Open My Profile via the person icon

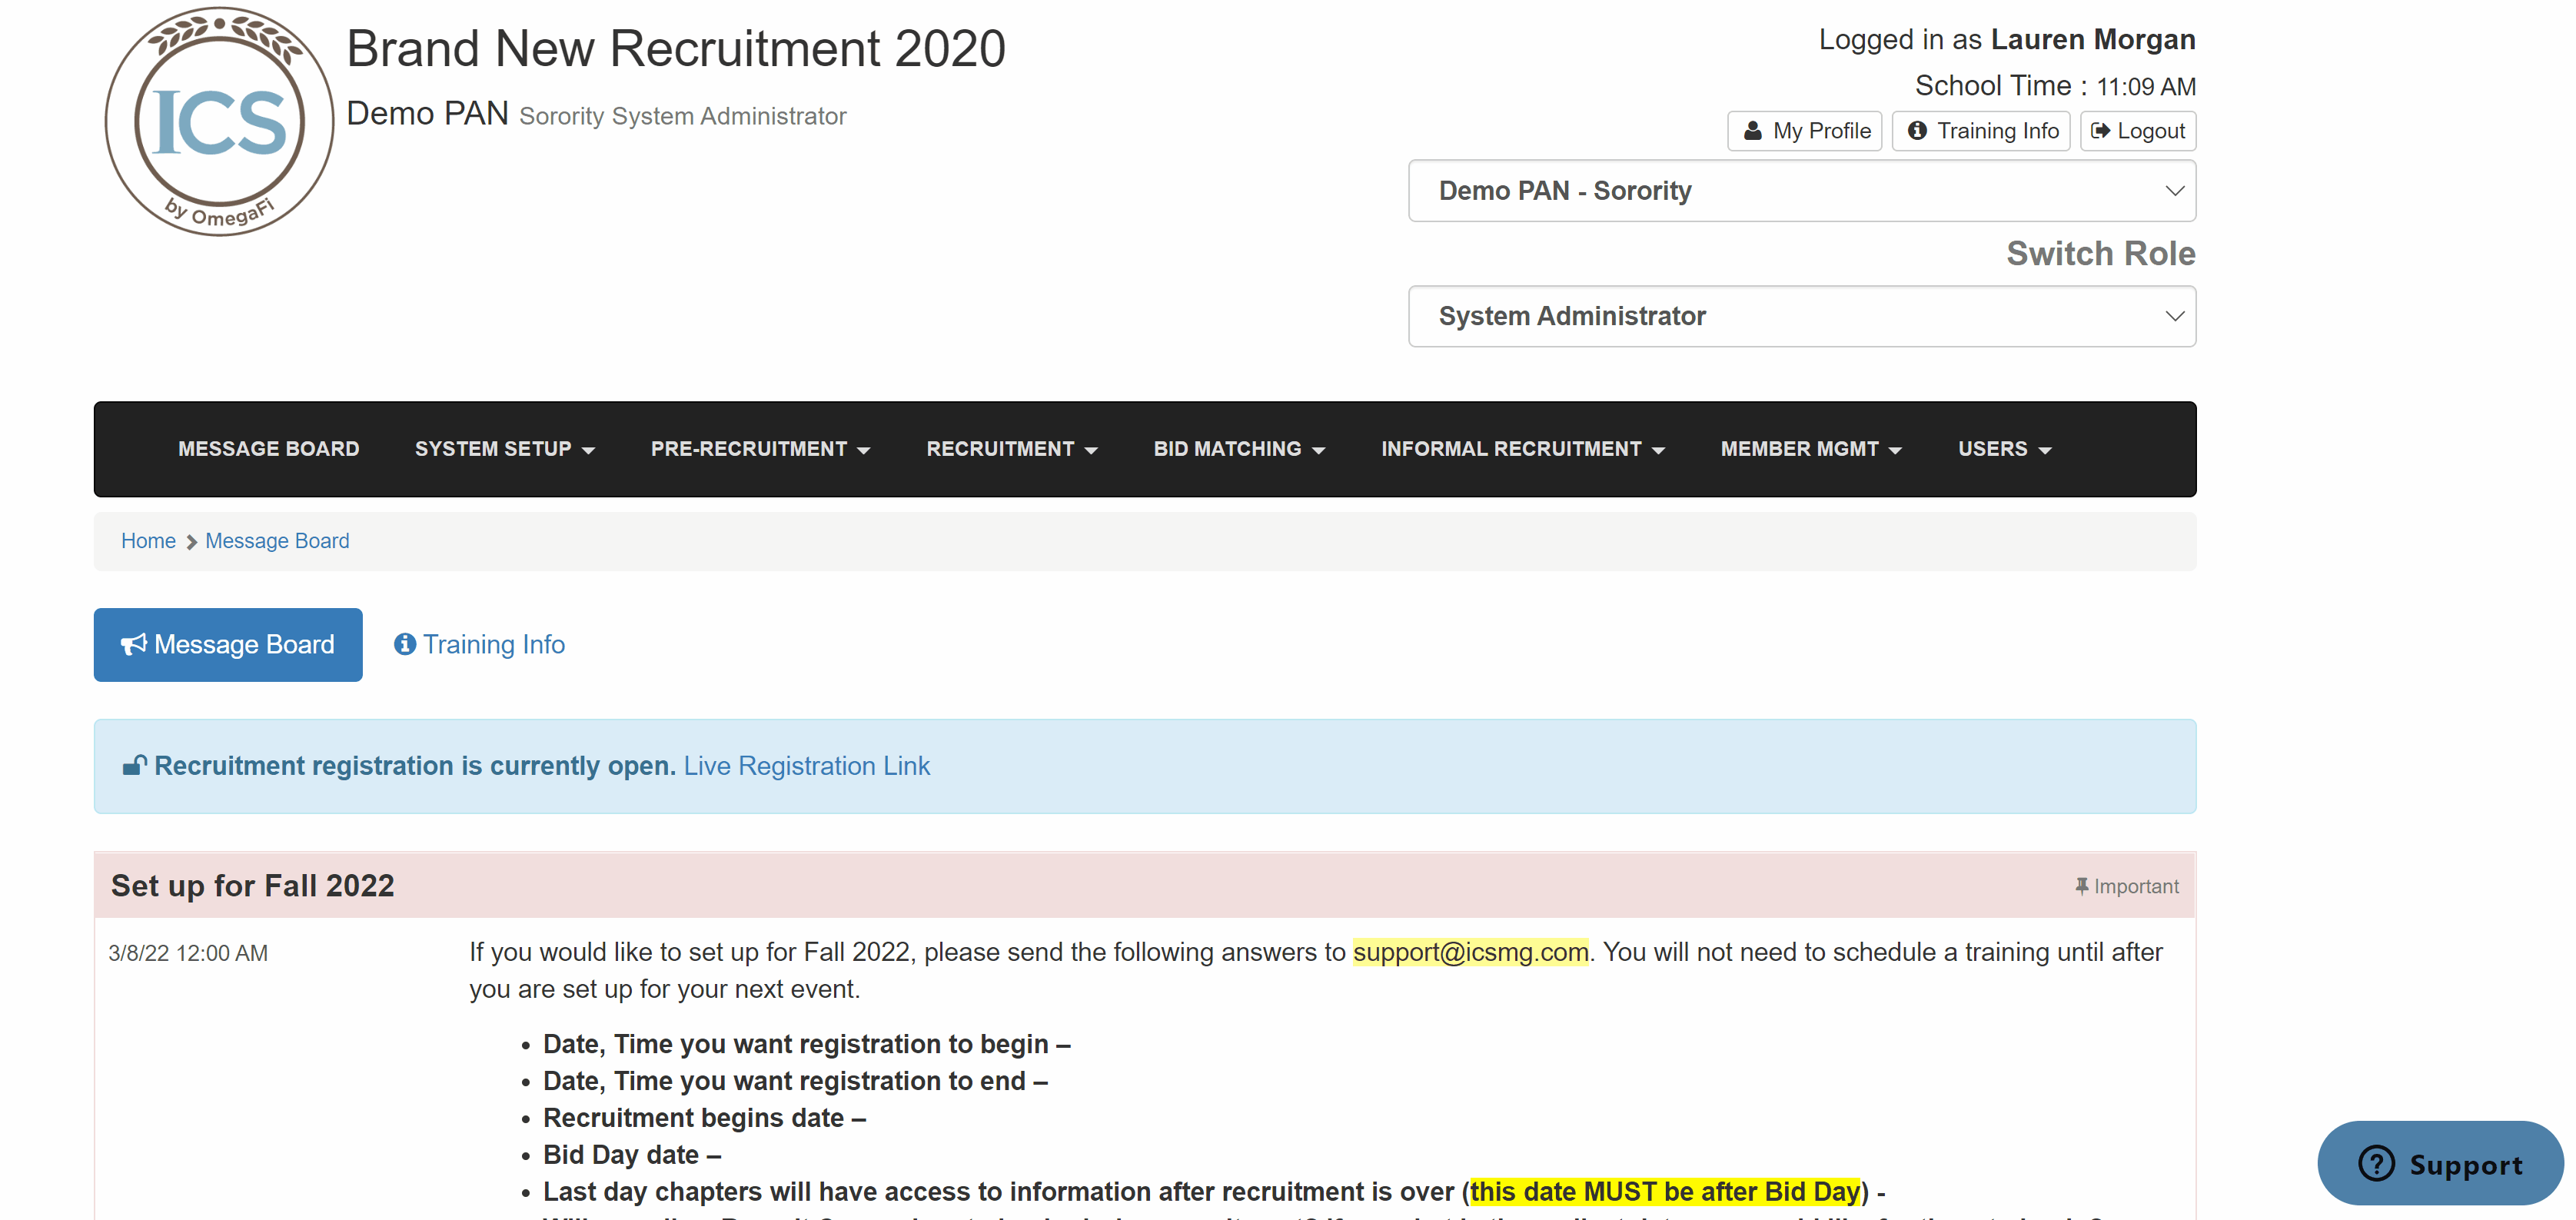pos(1753,130)
